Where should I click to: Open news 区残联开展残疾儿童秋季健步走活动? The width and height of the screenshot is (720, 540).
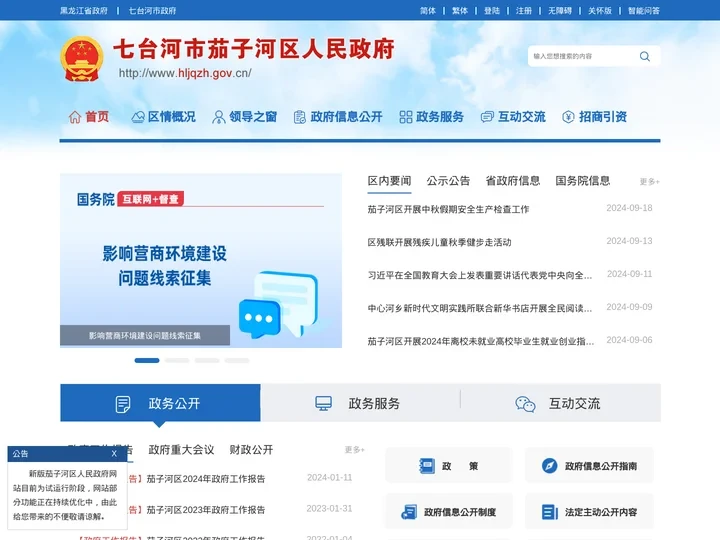click(439, 242)
